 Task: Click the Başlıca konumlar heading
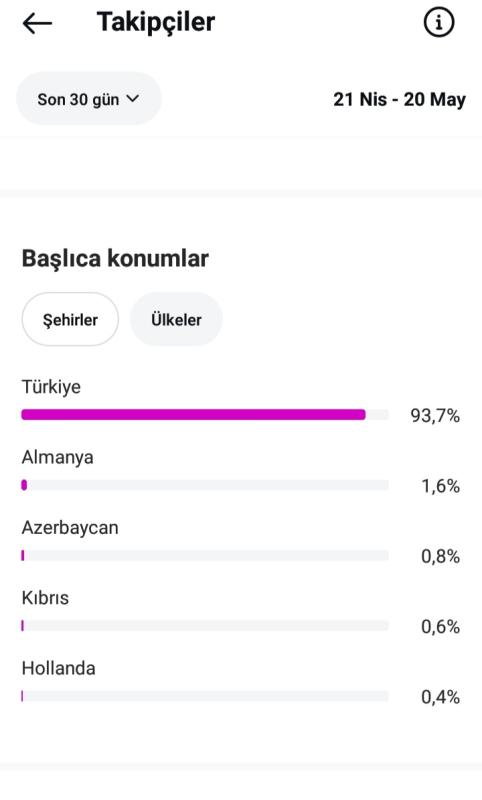coord(115,258)
